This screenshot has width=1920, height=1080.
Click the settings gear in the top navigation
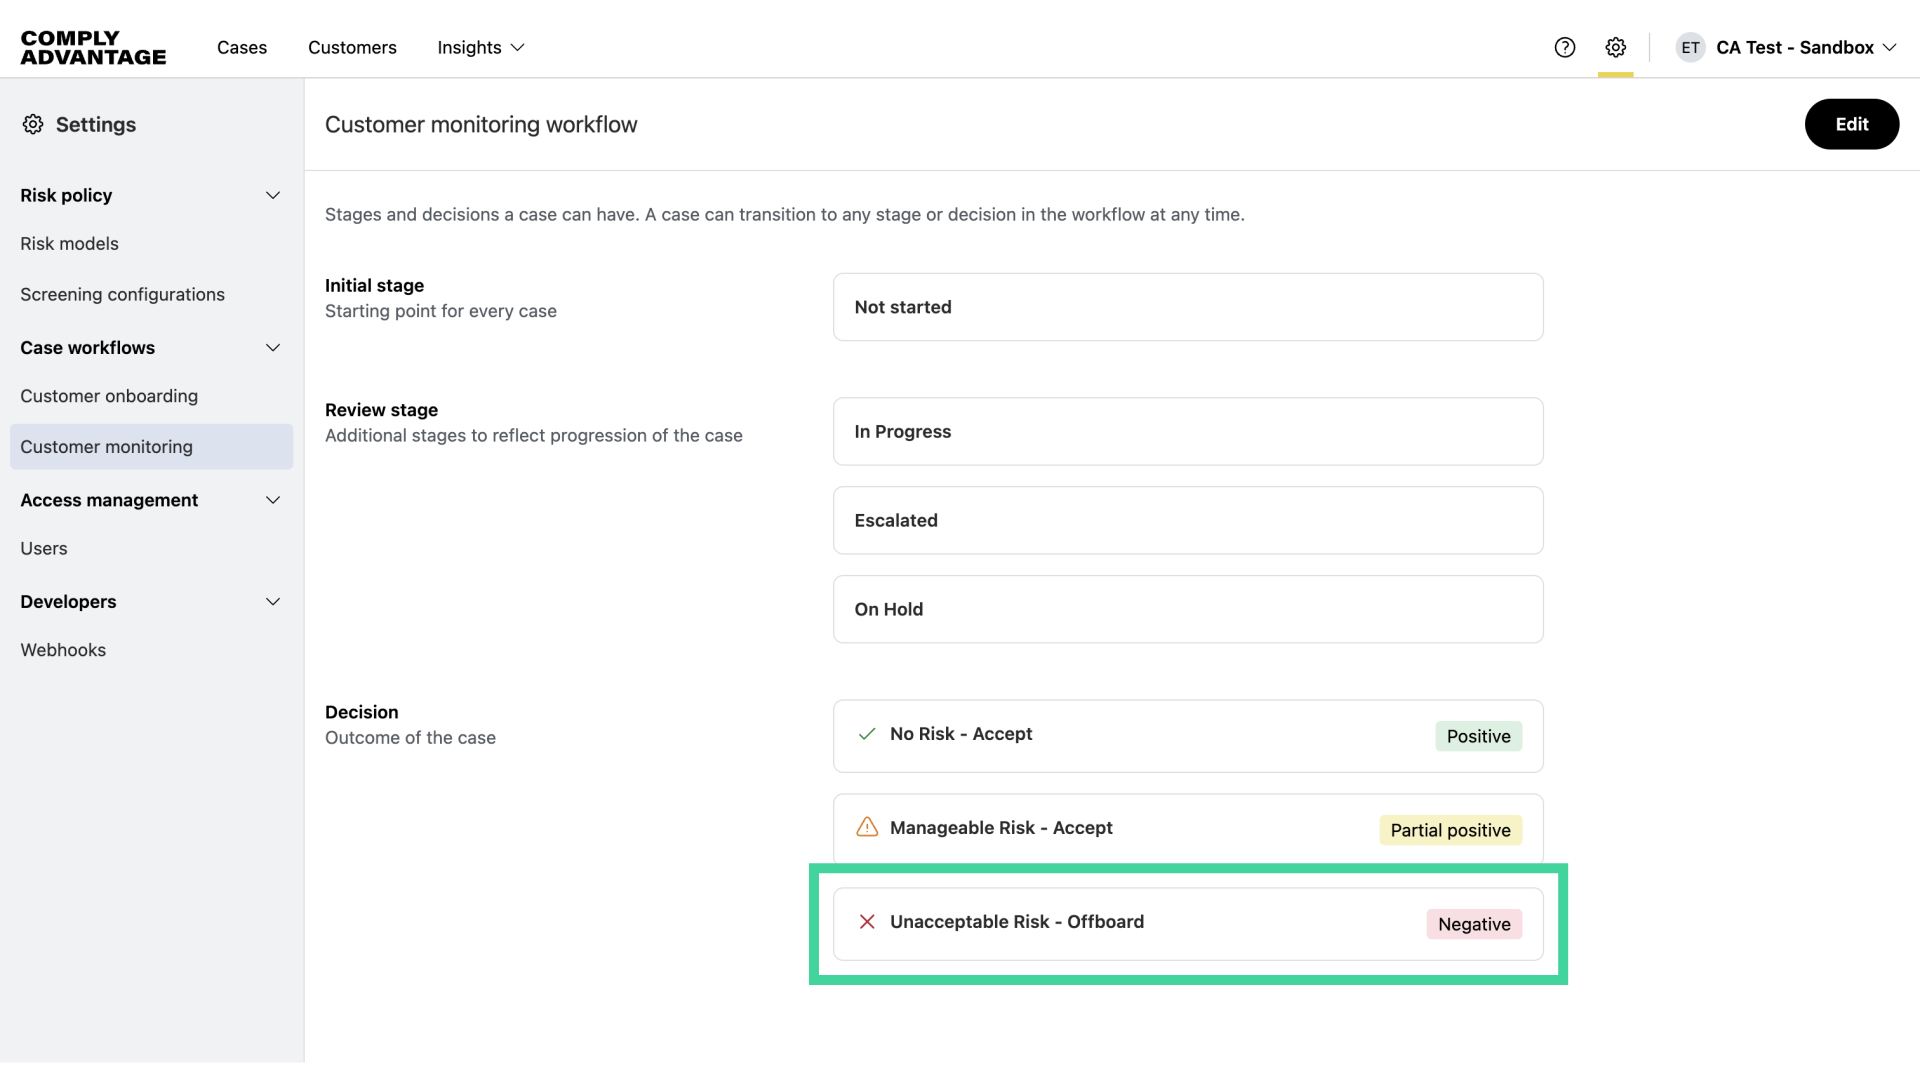click(x=1615, y=47)
